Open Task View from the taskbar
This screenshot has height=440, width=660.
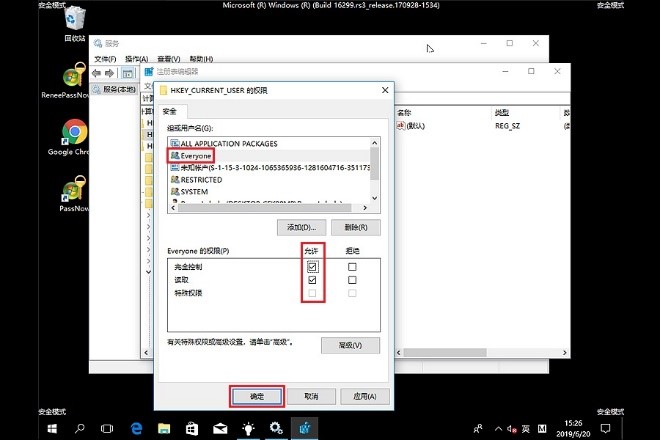pyautogui.click(x=107, y=429)
